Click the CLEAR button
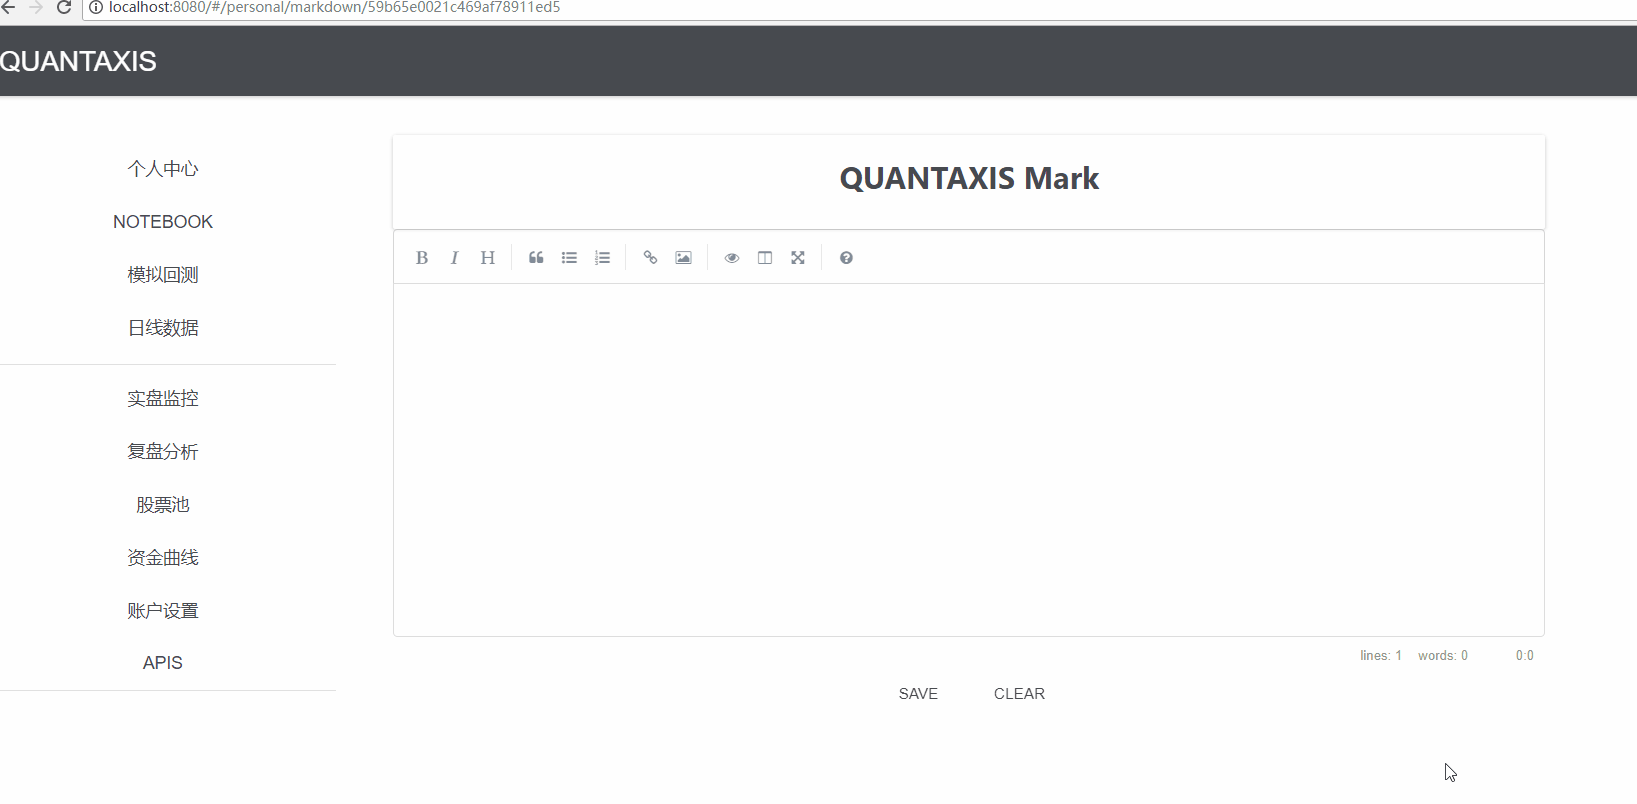Screen dimensions: 1637x804 1019,694
